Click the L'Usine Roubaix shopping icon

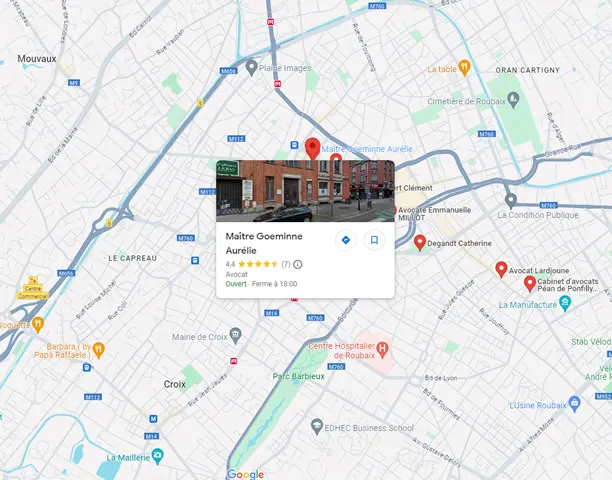pos(574,404)
